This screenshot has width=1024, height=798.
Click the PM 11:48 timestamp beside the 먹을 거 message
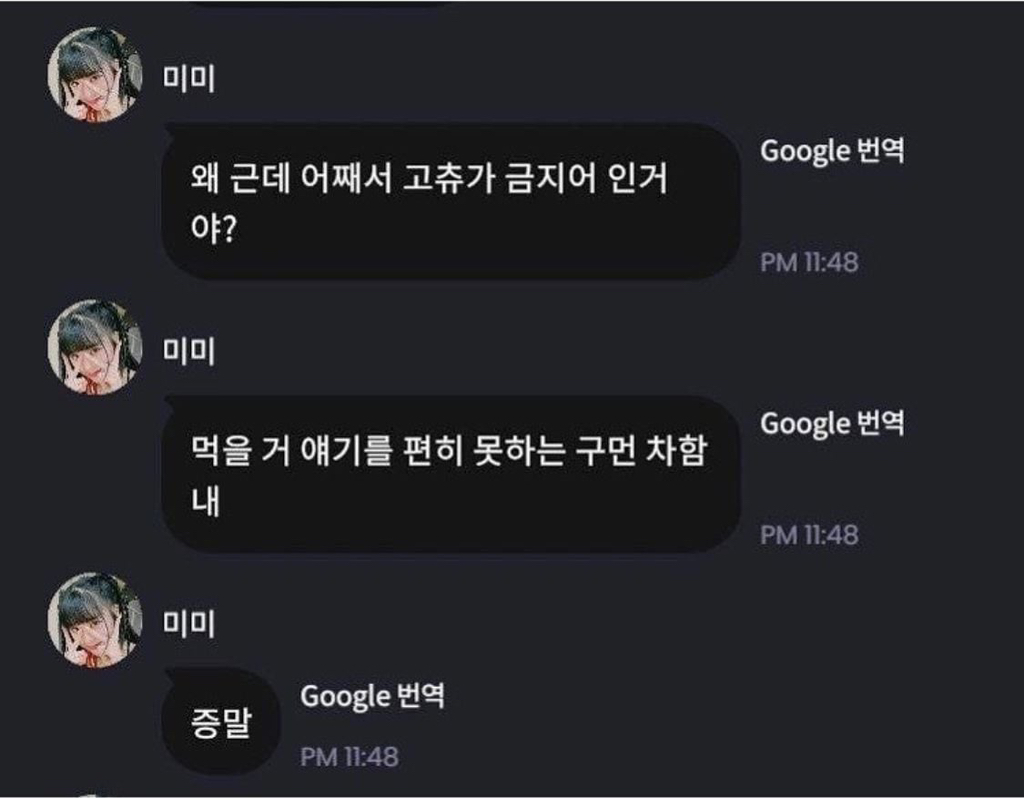click(x=809, y=535)
